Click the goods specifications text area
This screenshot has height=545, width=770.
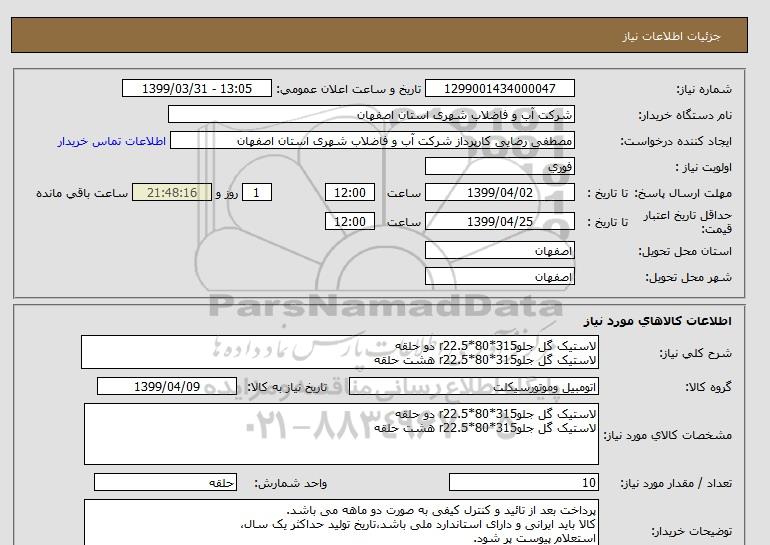point(341,434)
